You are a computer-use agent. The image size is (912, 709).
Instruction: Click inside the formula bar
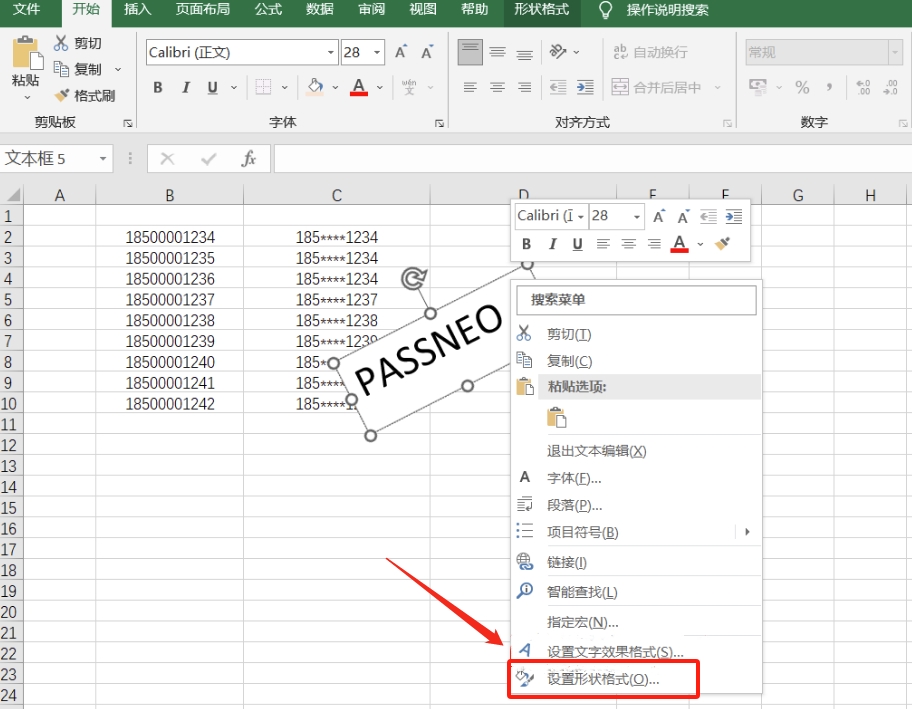pos(592,159)
